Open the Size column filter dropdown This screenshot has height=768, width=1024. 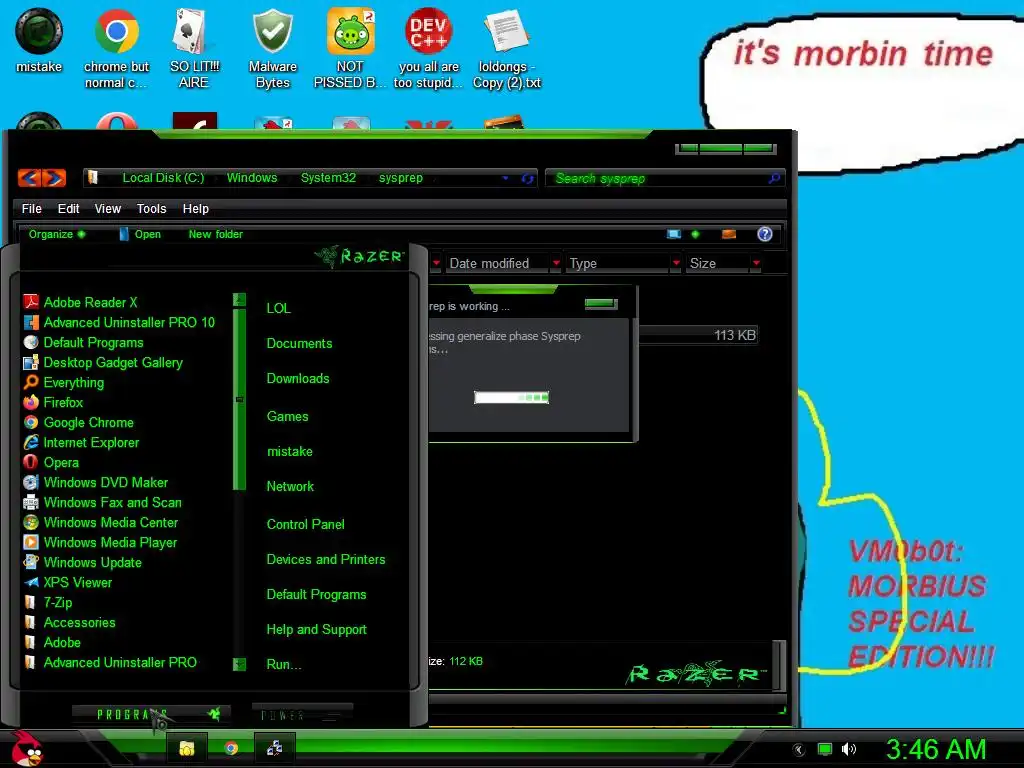point(756,263)
